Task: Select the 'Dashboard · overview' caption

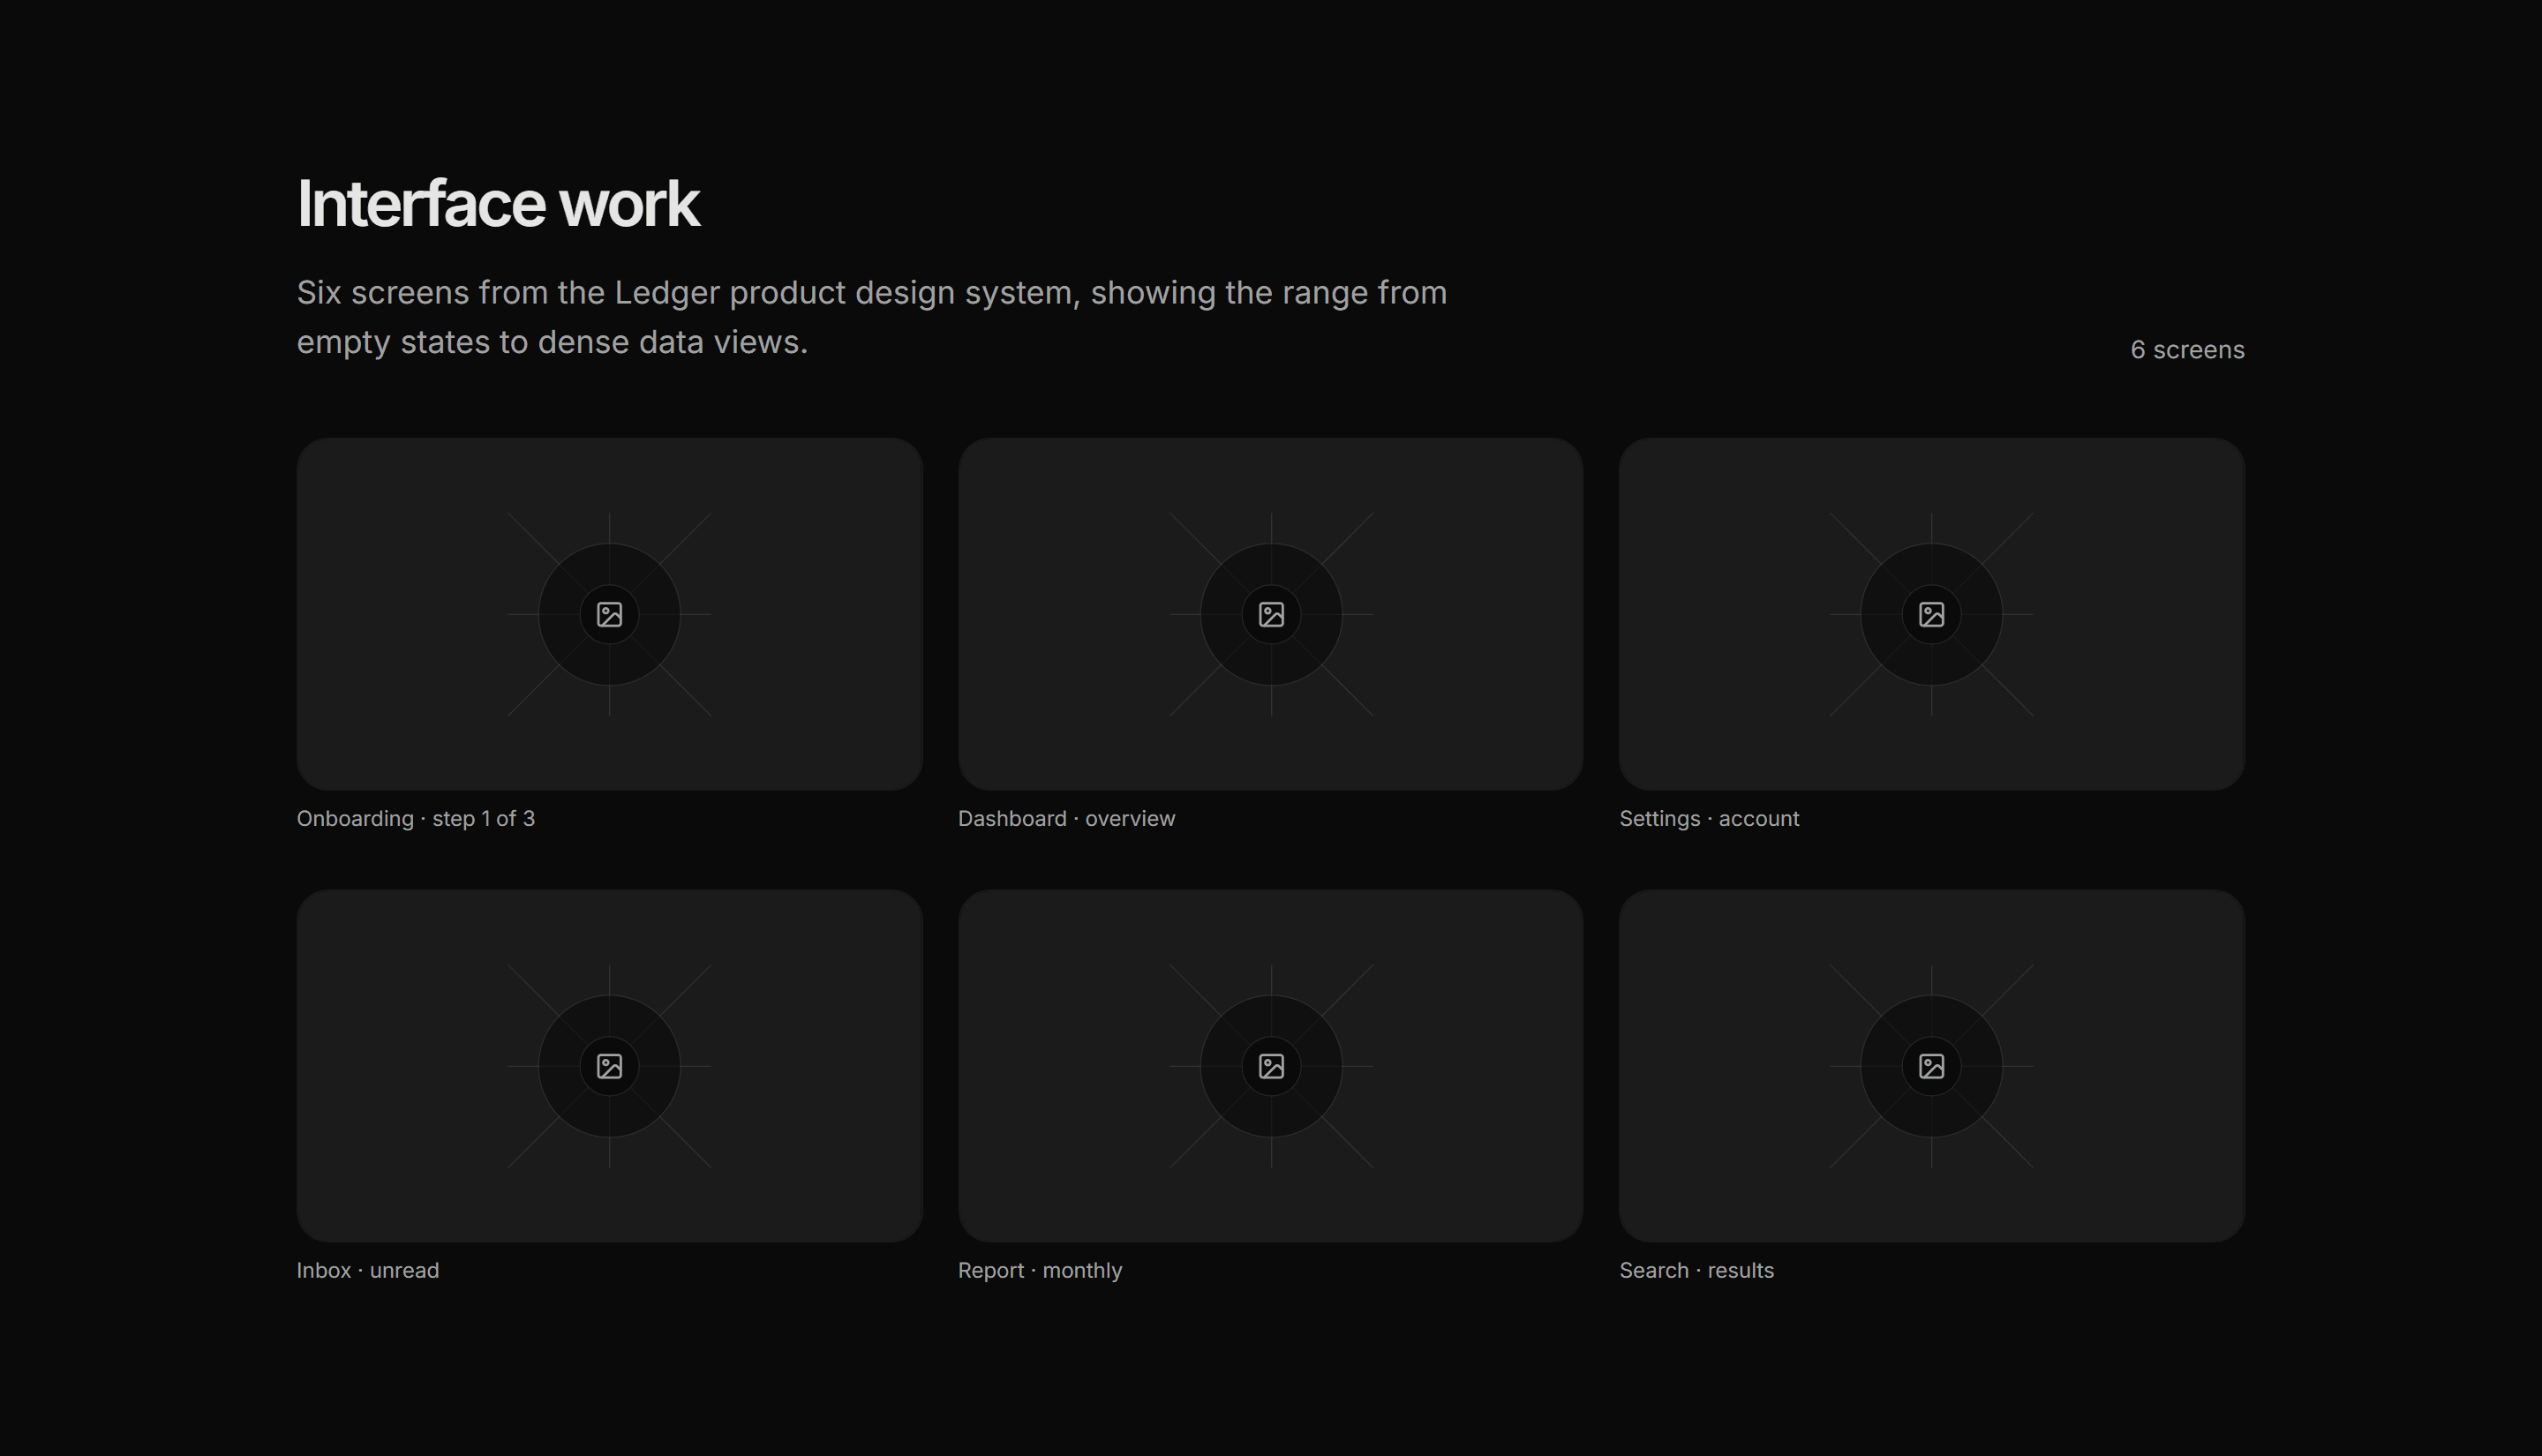Action: 1066,818
